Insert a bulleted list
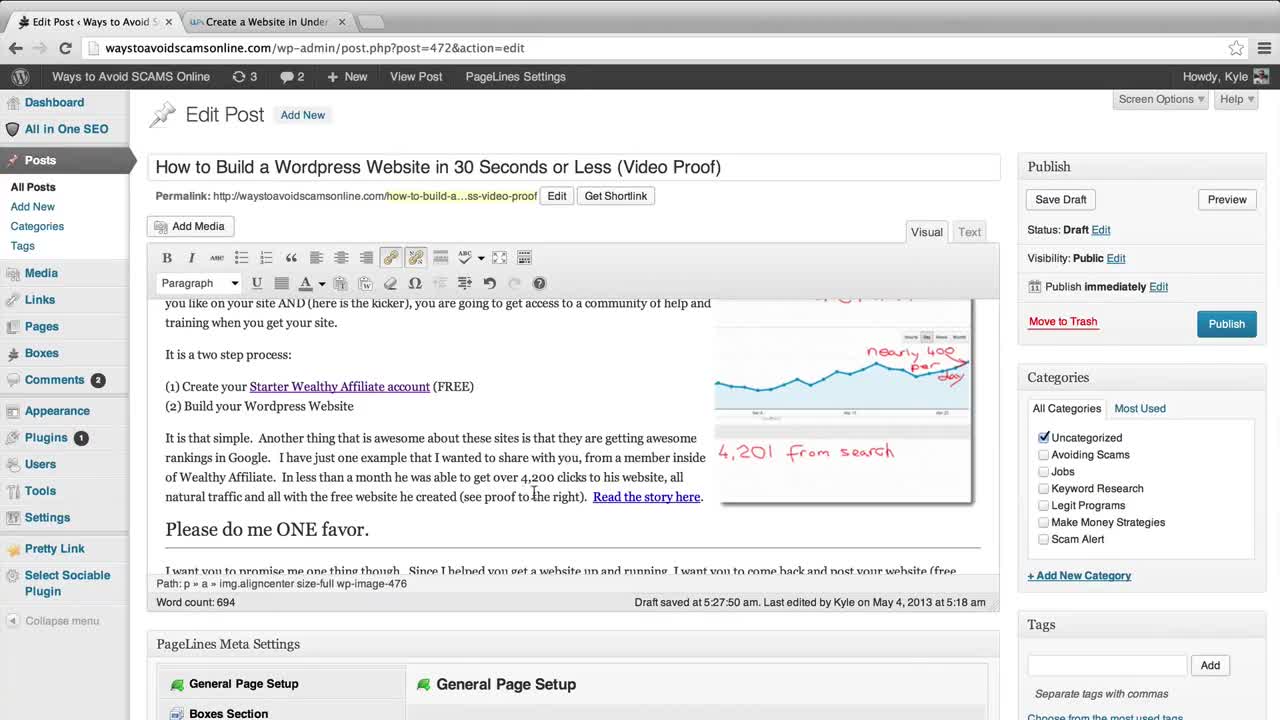Image resolution: width=1280 pixels, height=720 pixels. [241, 258]
